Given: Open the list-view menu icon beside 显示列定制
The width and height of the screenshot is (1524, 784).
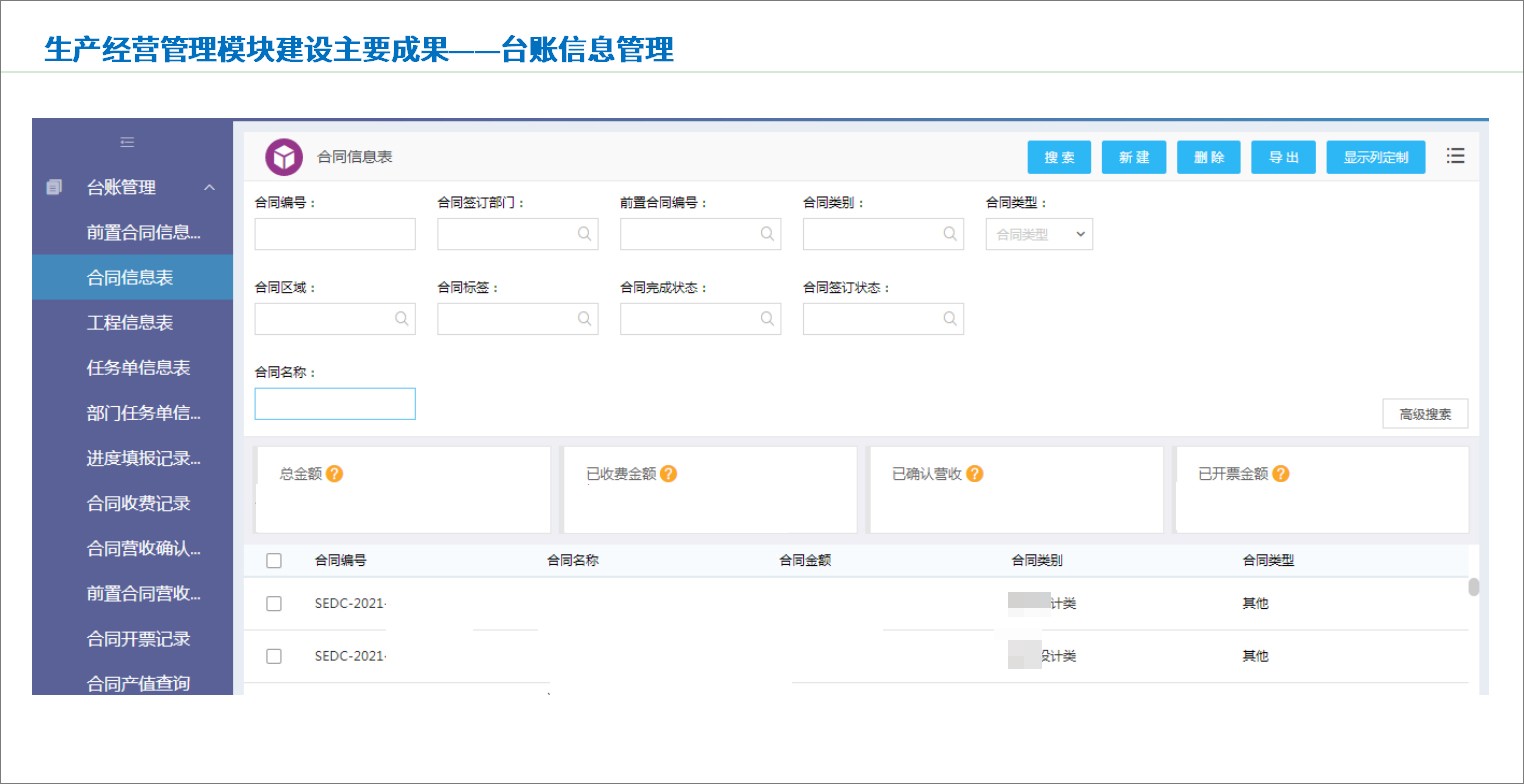Looking at the screenshot, I should (x=1455, y=156).
